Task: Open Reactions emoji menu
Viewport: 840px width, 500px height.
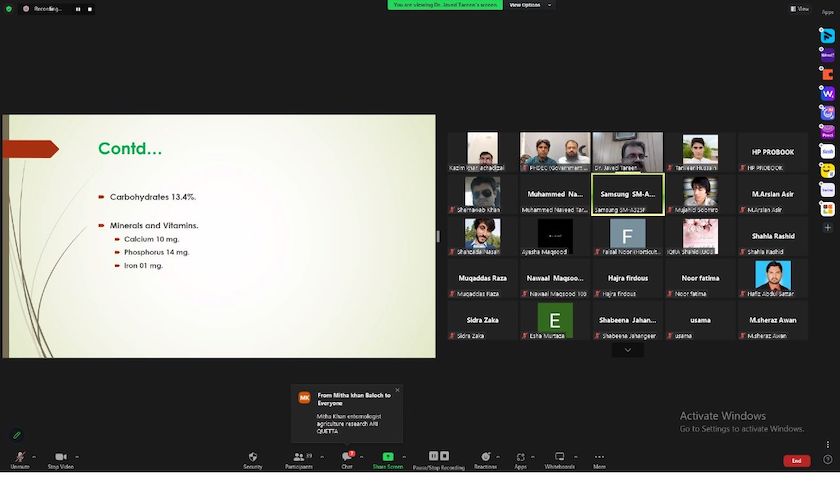Action: click(x=485, y=458)
